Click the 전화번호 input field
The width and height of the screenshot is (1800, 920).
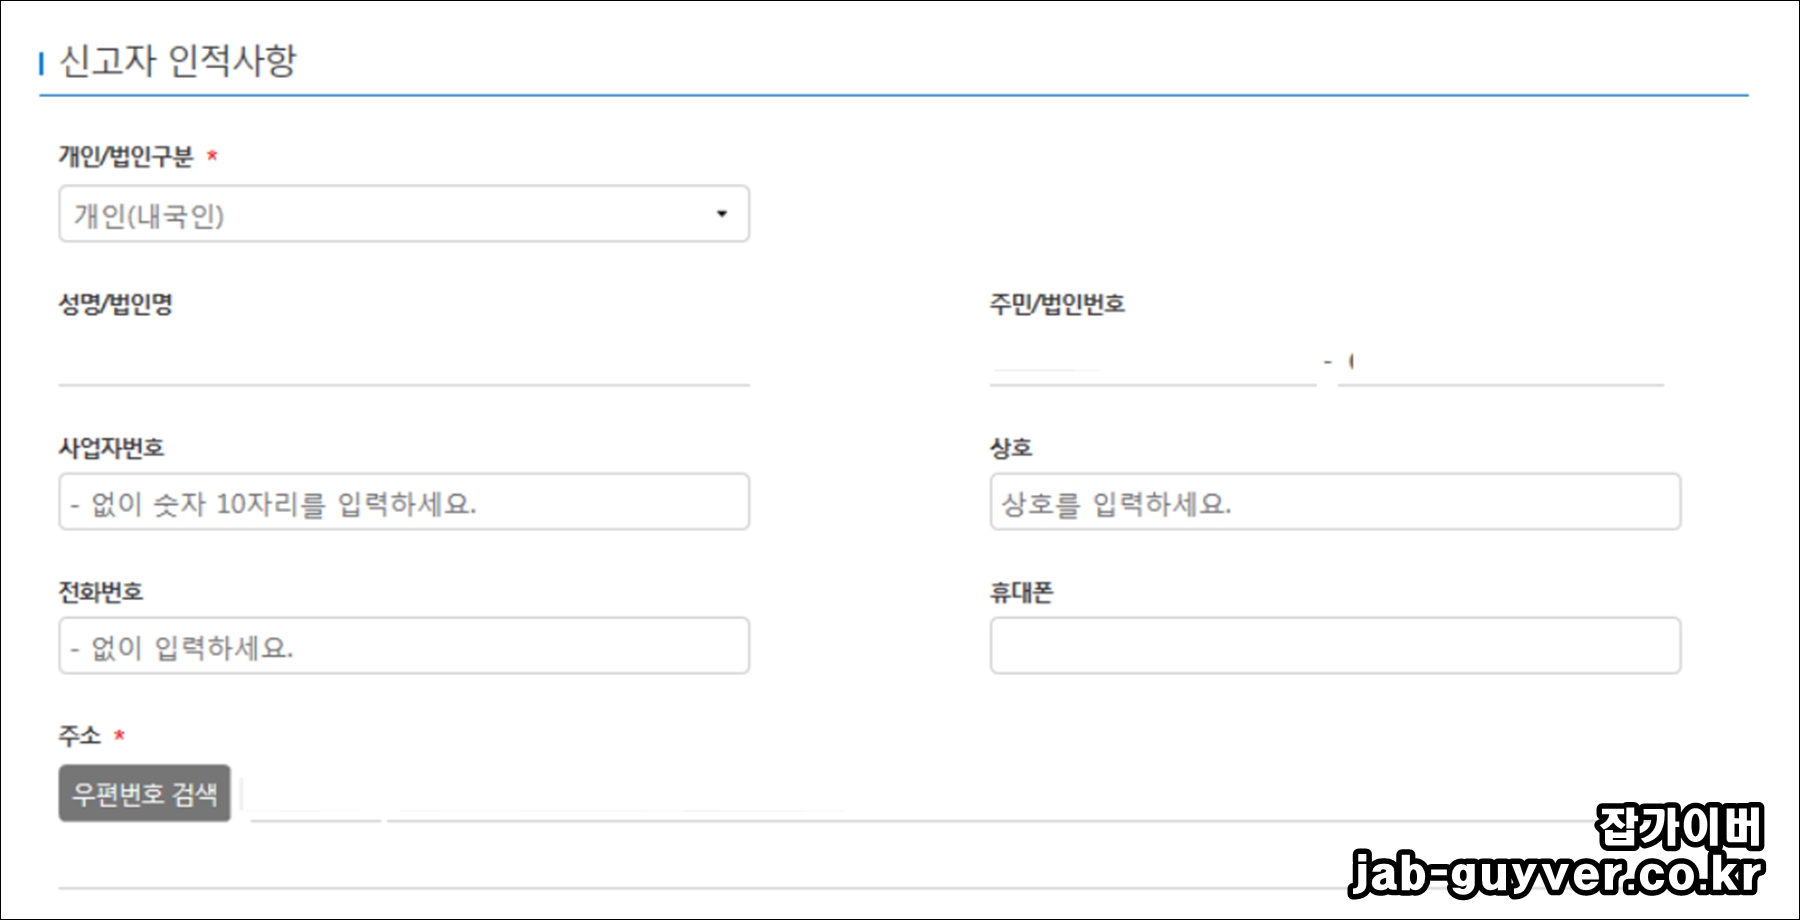point(403,646)
